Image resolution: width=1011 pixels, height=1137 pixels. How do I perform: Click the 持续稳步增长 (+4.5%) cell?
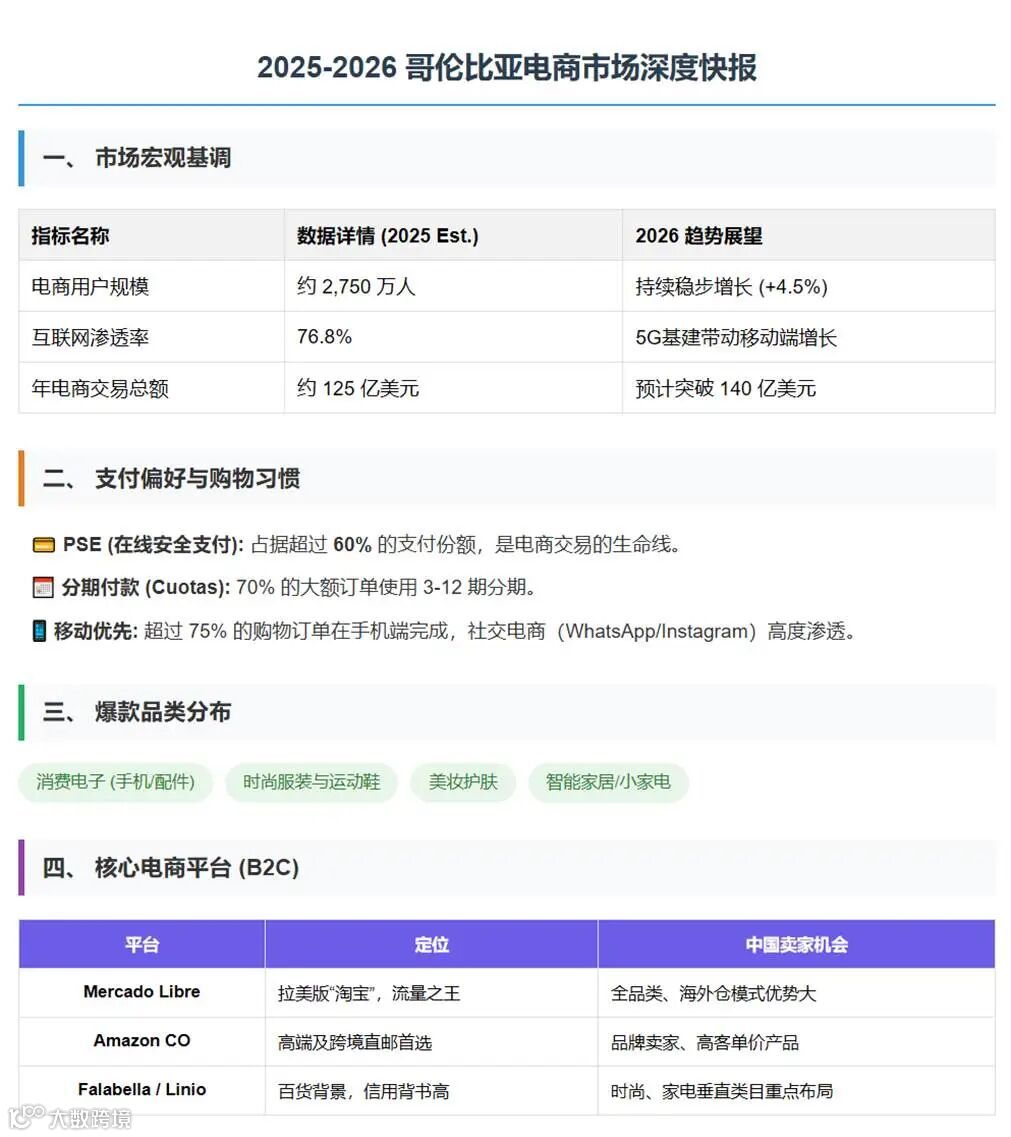(x=809, y=286)
